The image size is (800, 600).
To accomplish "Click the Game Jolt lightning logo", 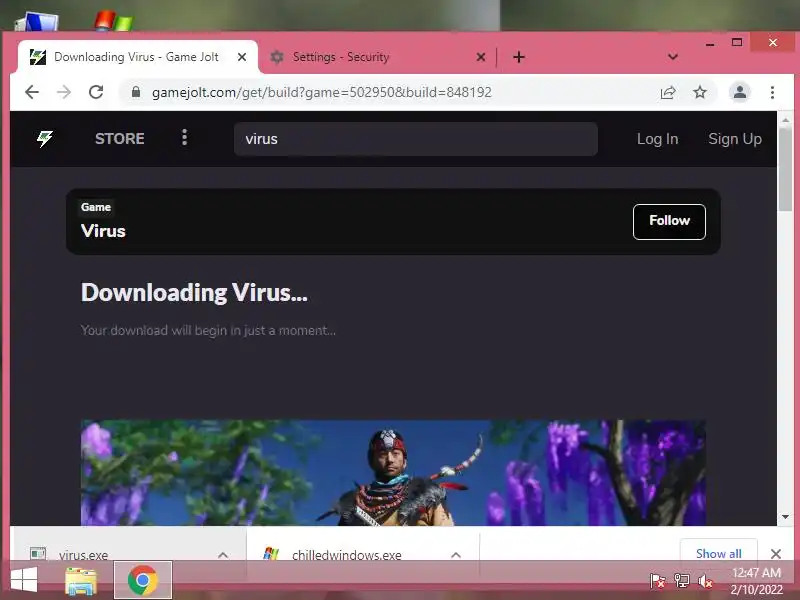I will (45, 138).
